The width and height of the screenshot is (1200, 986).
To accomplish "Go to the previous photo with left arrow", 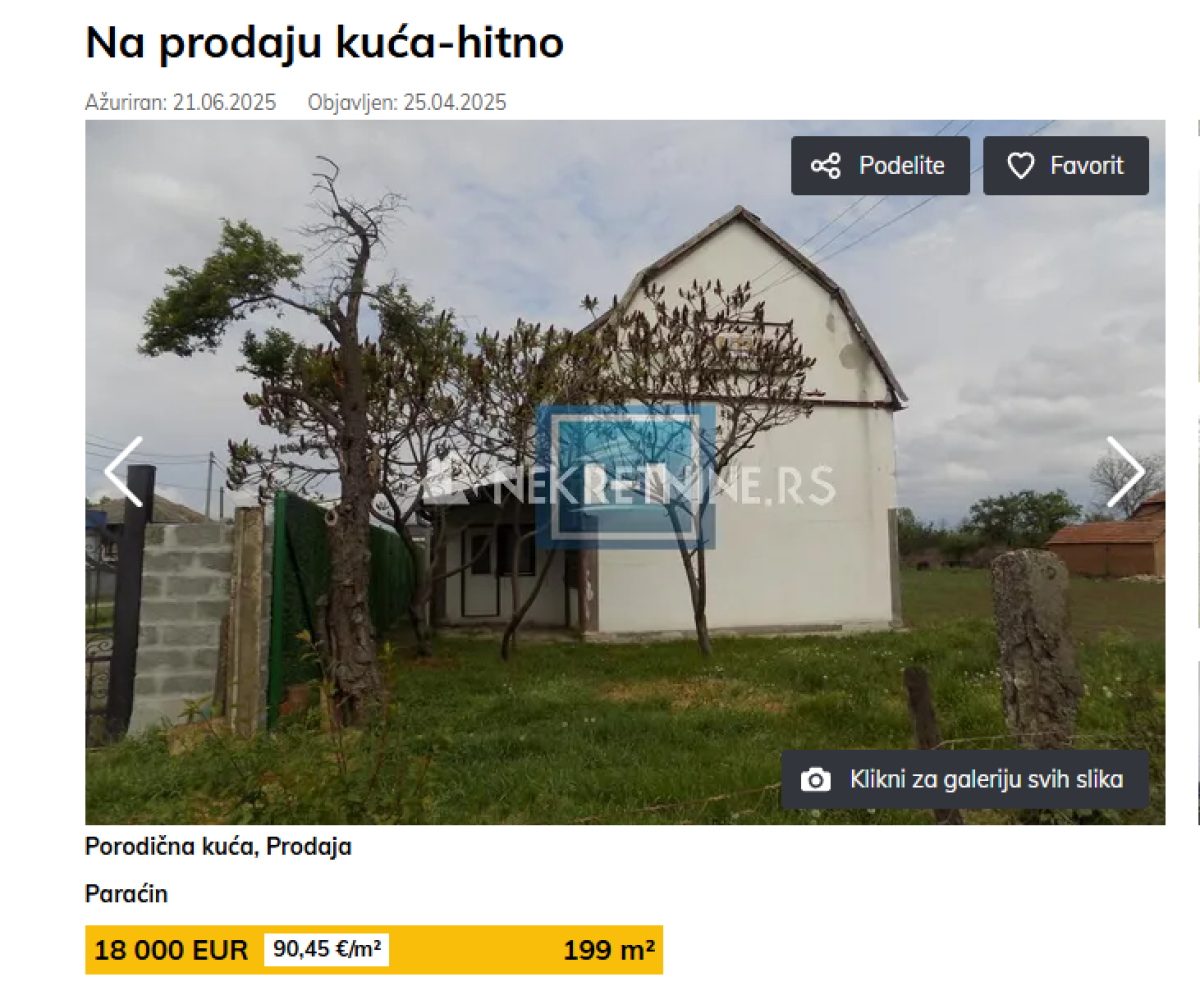I will pyautogui.click(x=124, y=471).
